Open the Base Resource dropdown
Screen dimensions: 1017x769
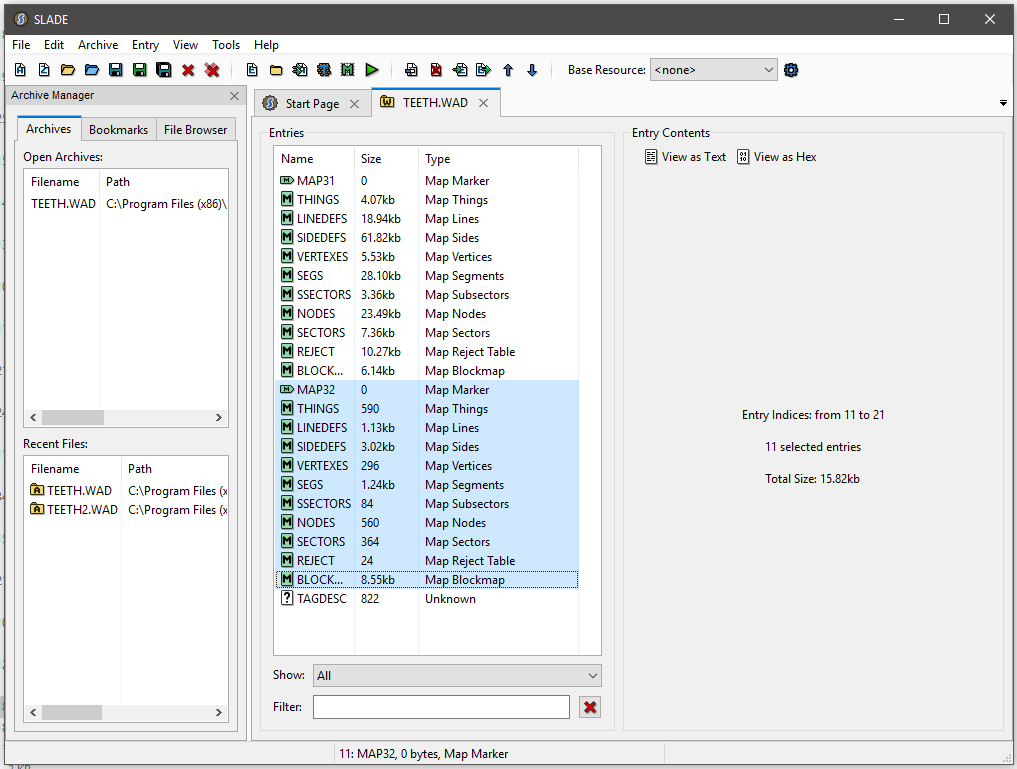coord(713,70)
